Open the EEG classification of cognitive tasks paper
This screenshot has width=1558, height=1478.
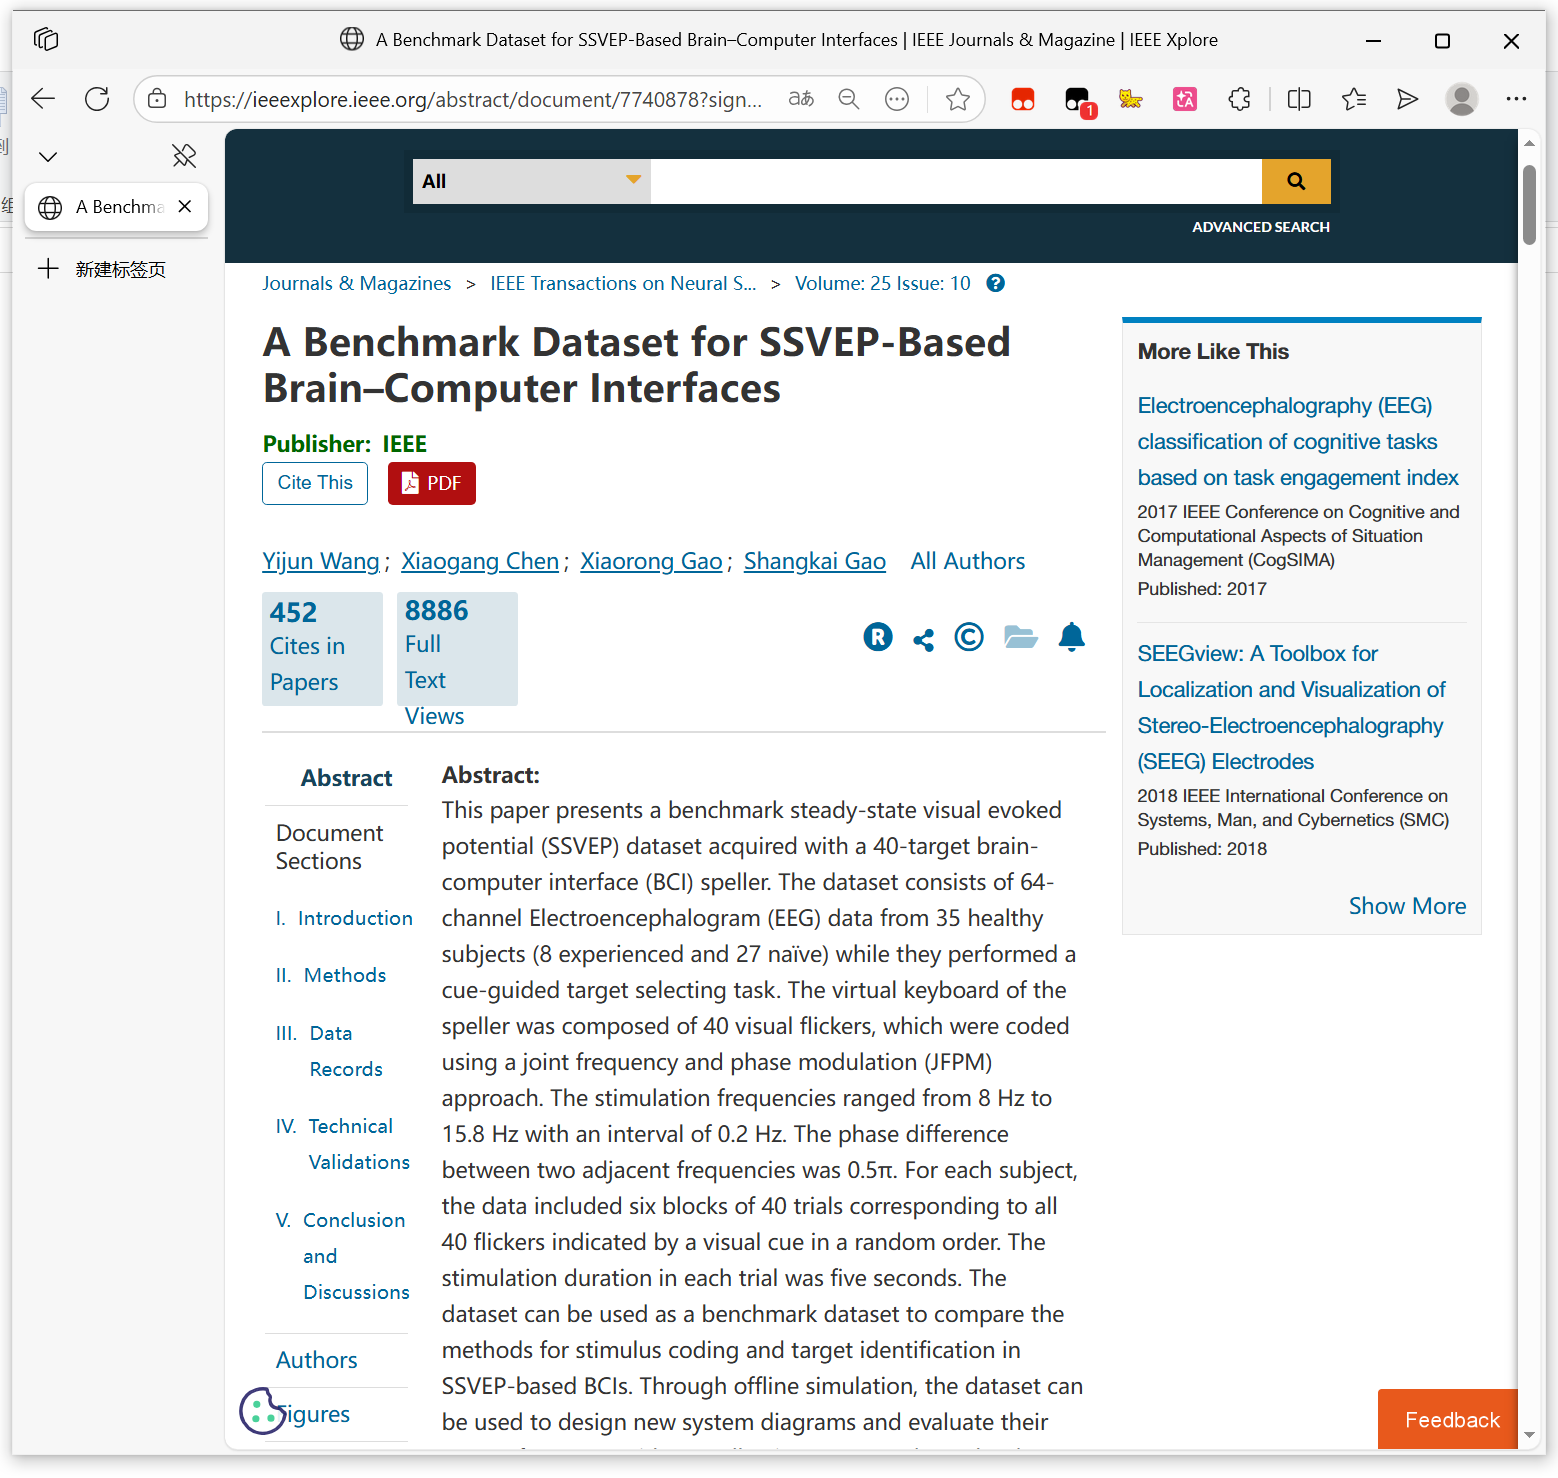point(1298,442)
